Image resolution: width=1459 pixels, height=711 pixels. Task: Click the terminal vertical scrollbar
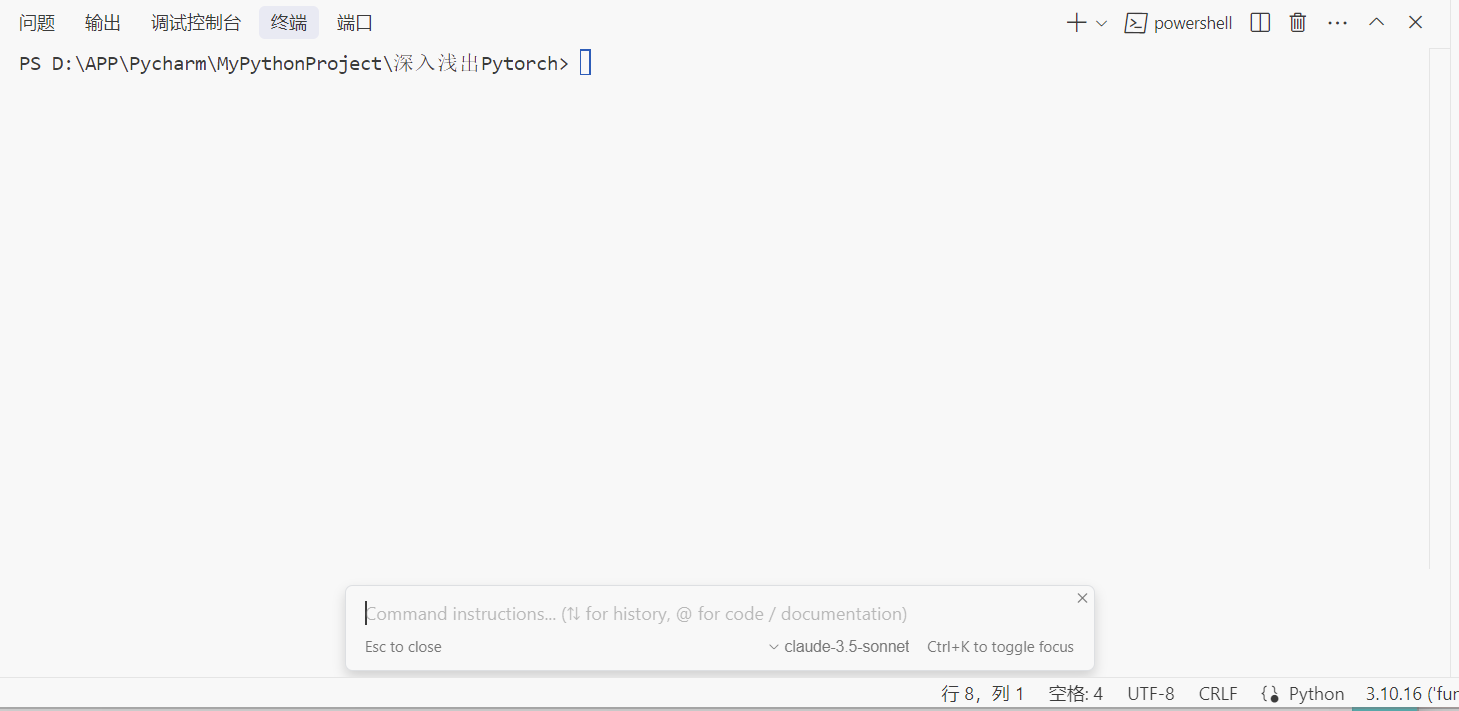[1439, 308]
